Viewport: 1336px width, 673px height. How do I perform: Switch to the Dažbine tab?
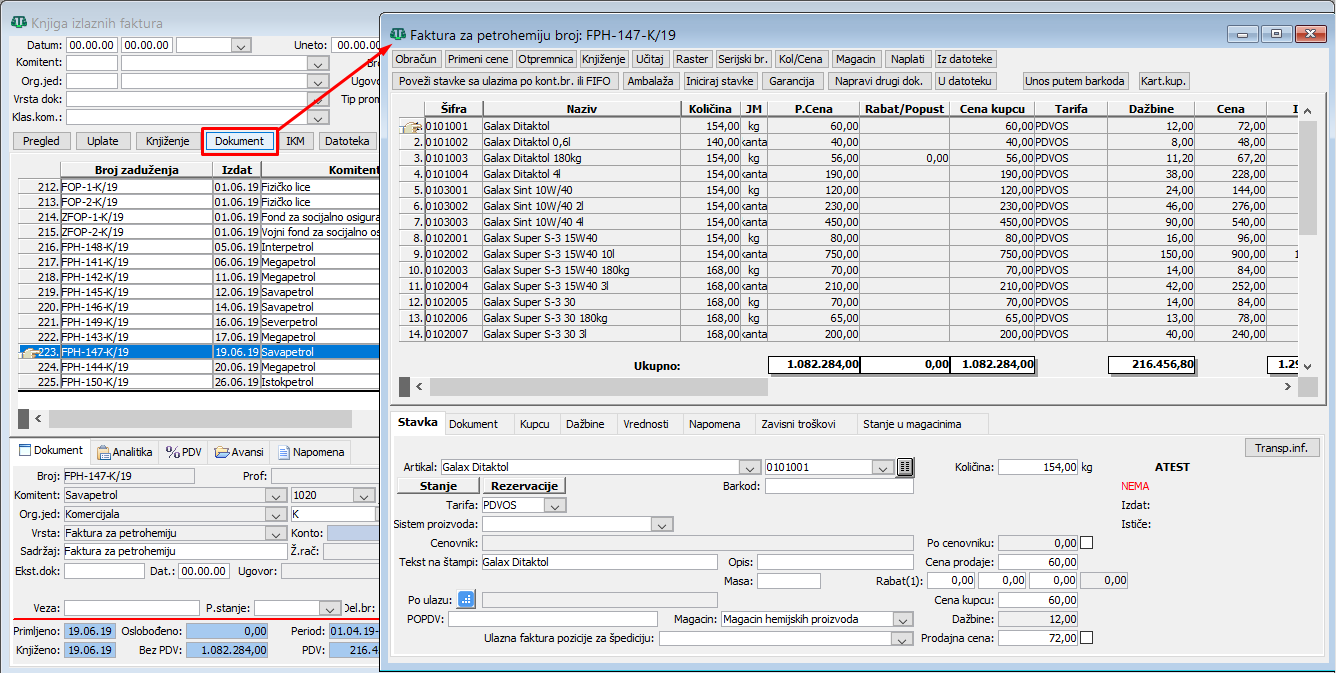coord(585,424)
